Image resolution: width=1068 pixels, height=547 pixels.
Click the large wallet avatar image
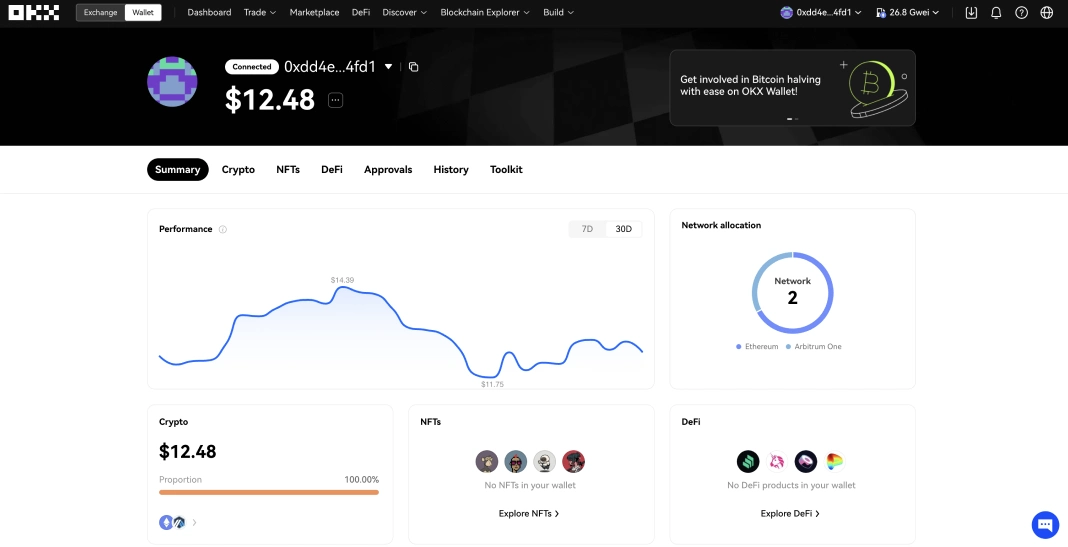[x=172, y=82]
